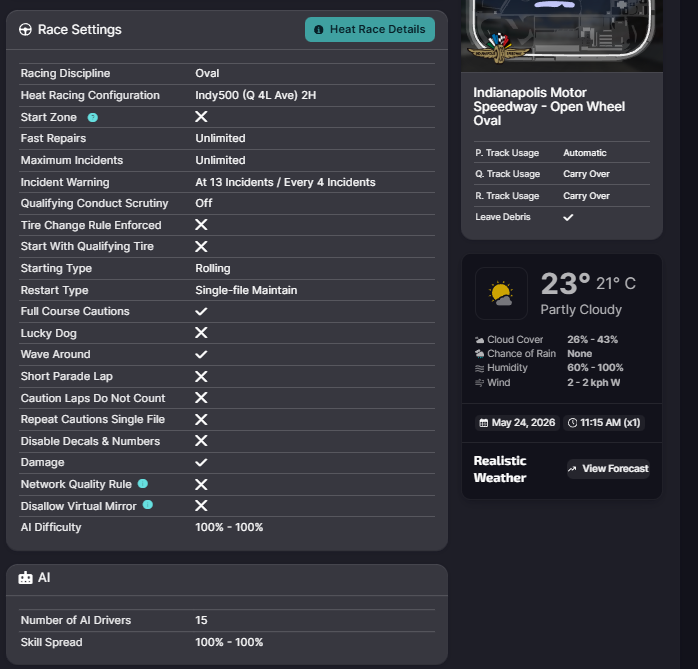Click the View Forecast button
Viewport: 698px width, 669px height.
pos(608,469)
